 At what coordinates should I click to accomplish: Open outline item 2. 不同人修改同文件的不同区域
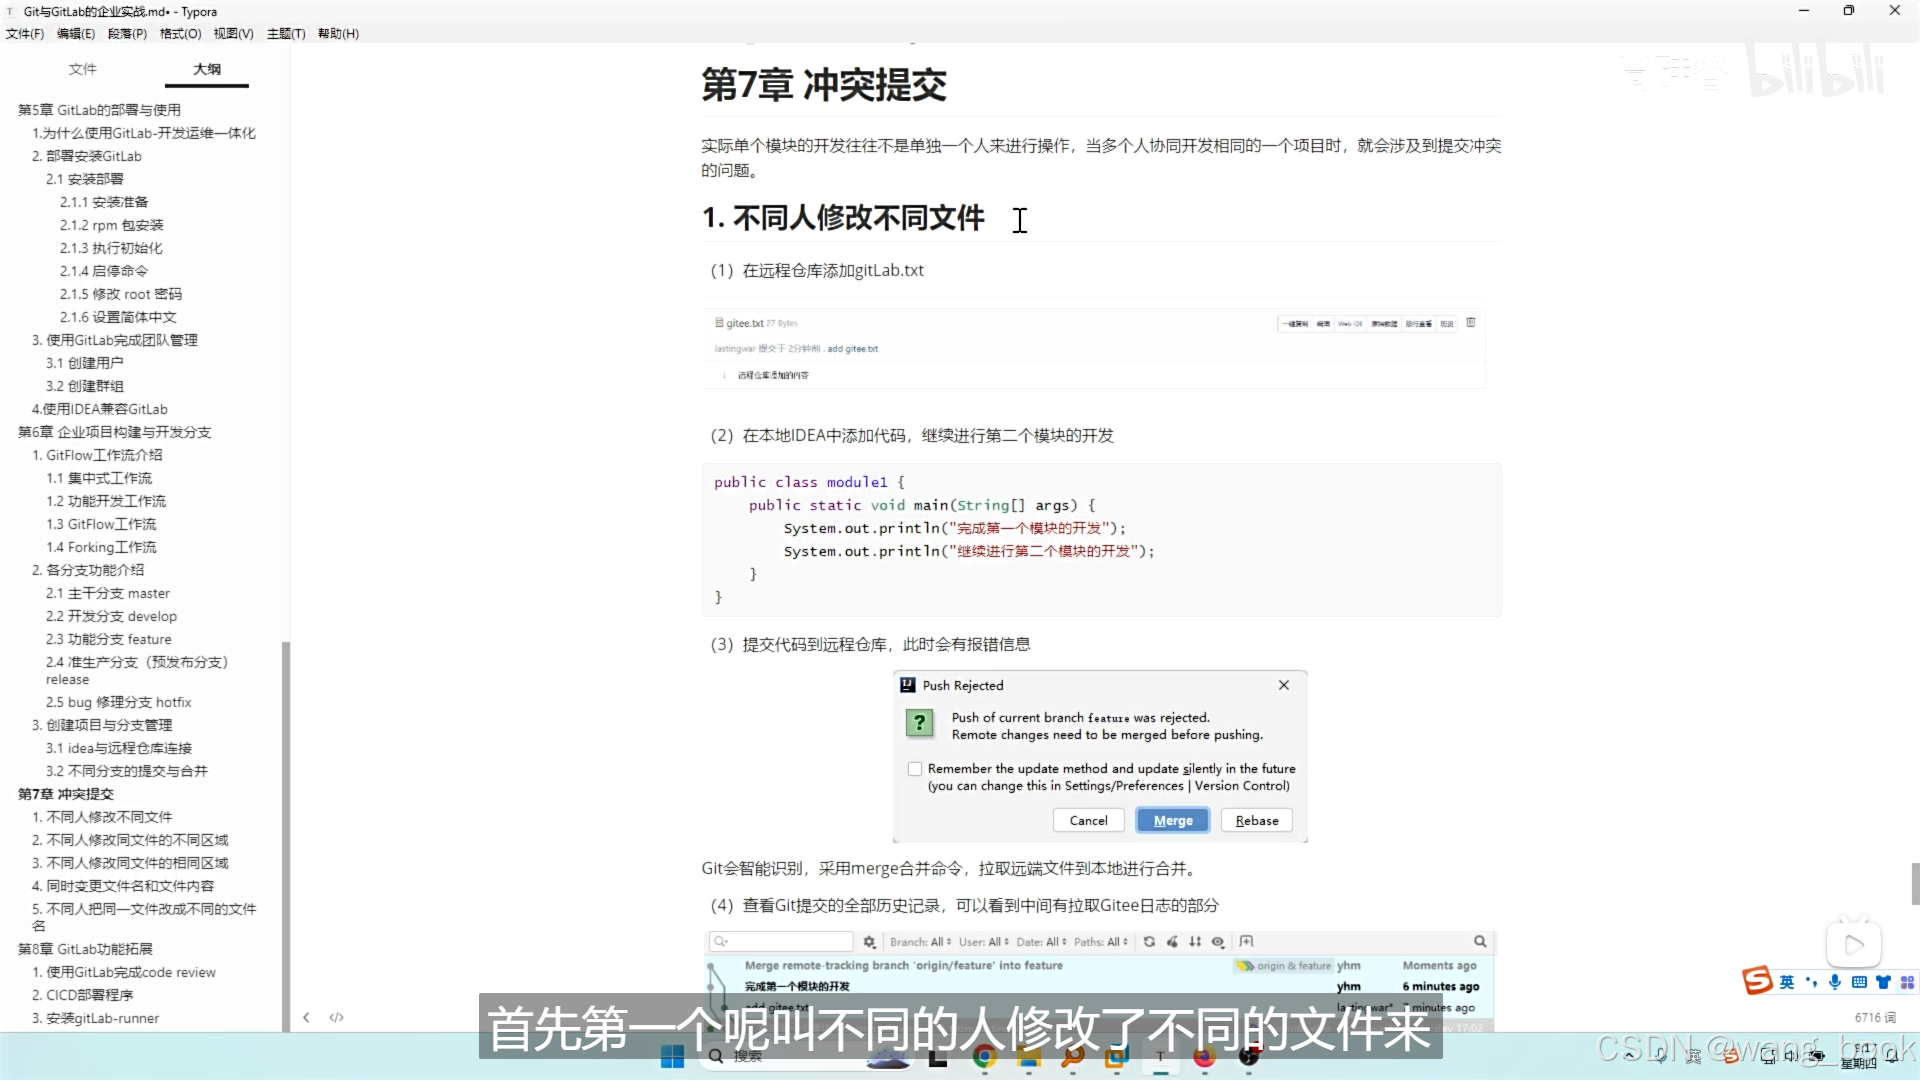point(130,840)
